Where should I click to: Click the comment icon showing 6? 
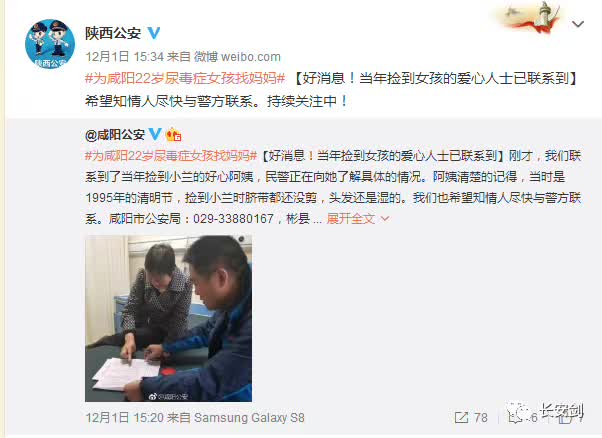click(515, 417)
